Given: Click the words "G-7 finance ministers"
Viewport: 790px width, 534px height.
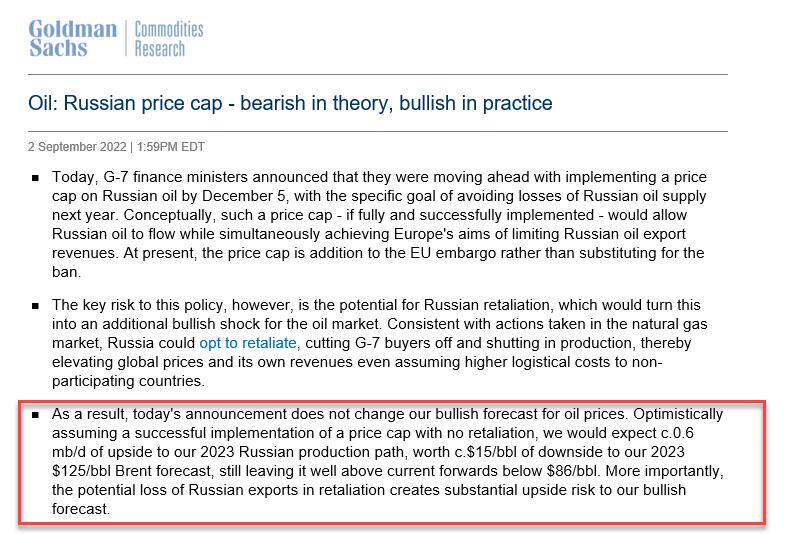Looking at the screenshot, I should click(166, 177).
